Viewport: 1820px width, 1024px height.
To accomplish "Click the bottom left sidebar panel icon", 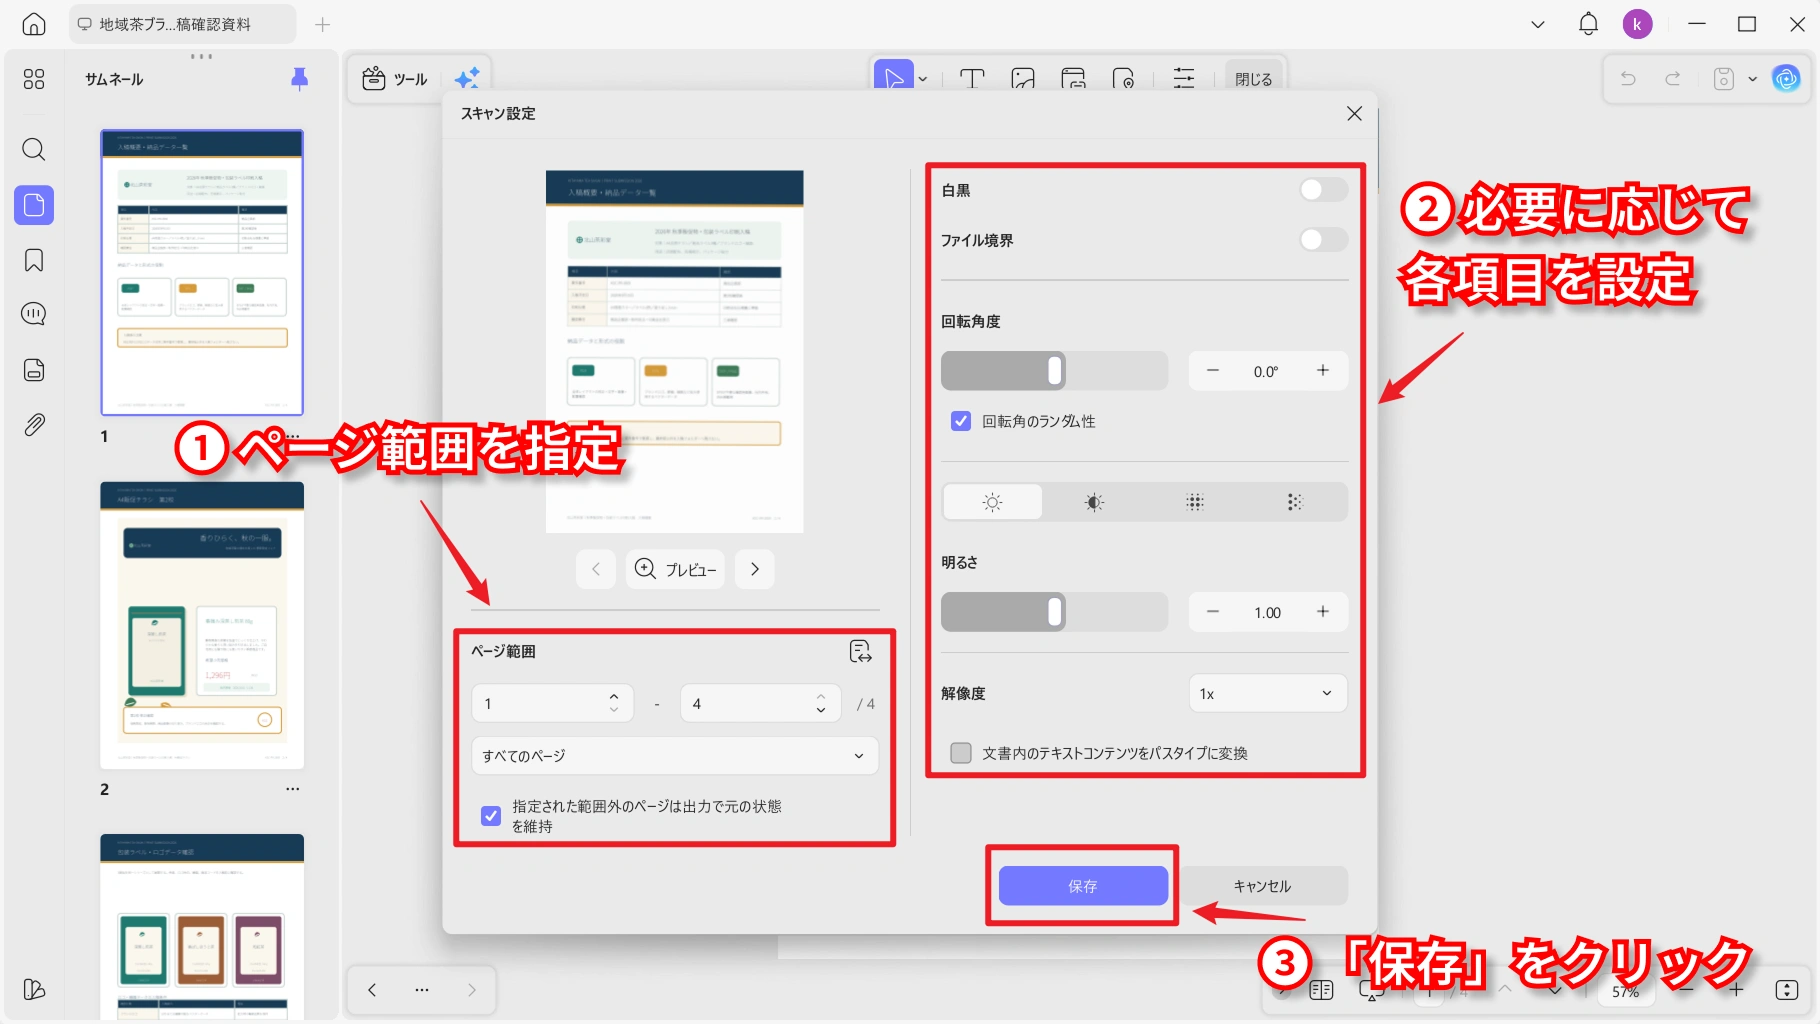I will coord(34,990).
